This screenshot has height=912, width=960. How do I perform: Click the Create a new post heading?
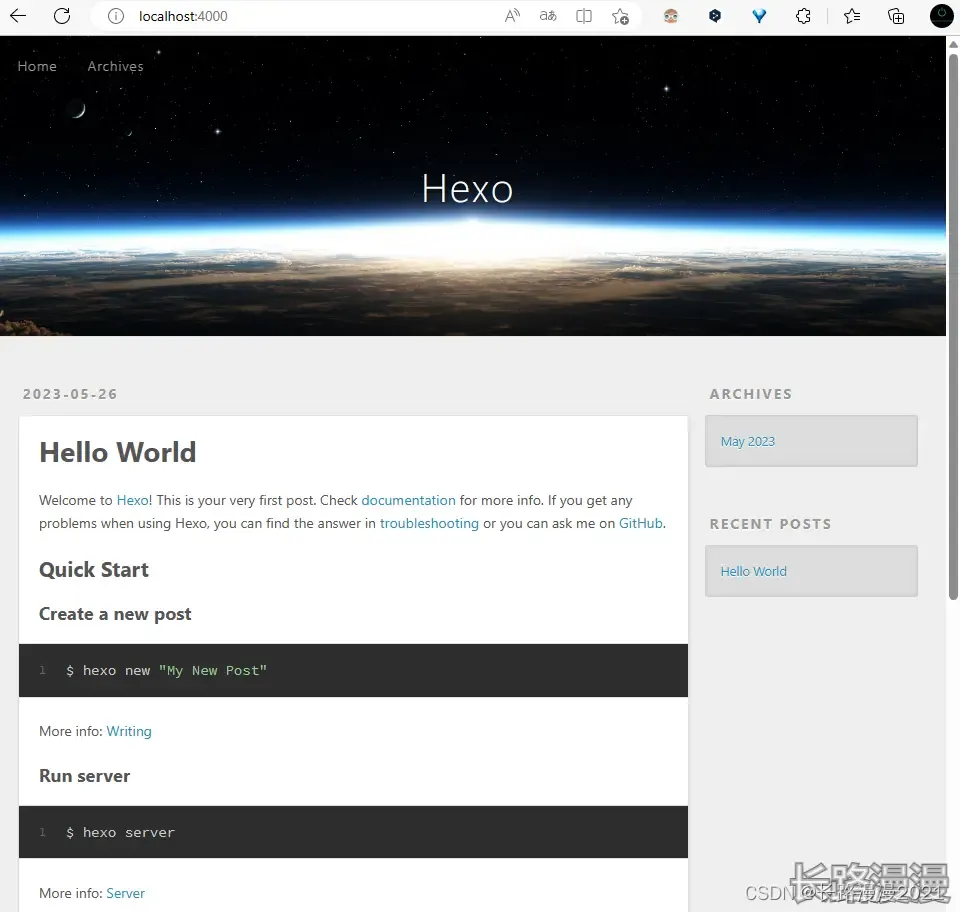coord(115,614)
